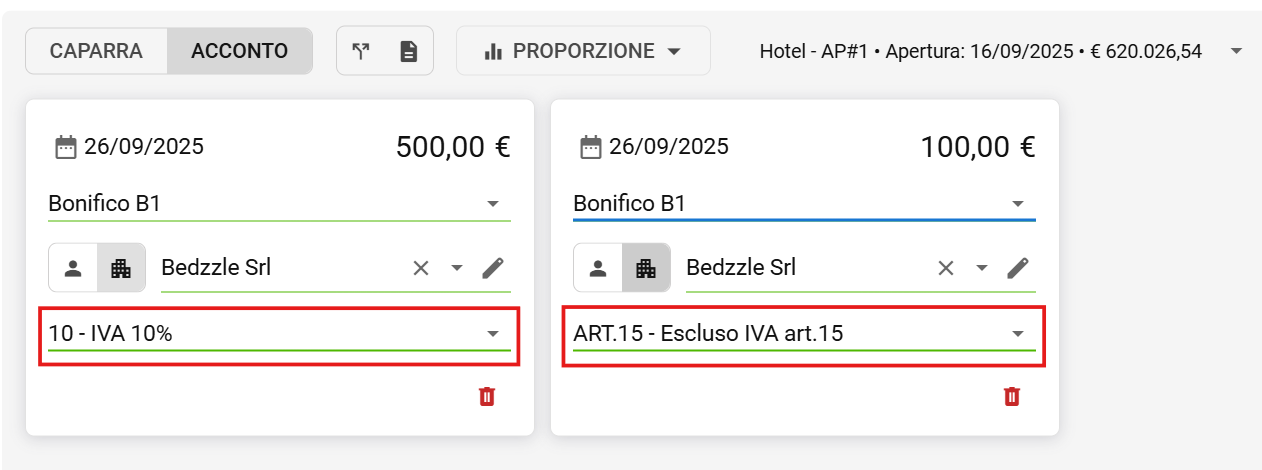Open Bonifico B1 dropdown in the 100,00 € card
The width and height of the screenshot is (1262, 470).
click(1017, 204)
